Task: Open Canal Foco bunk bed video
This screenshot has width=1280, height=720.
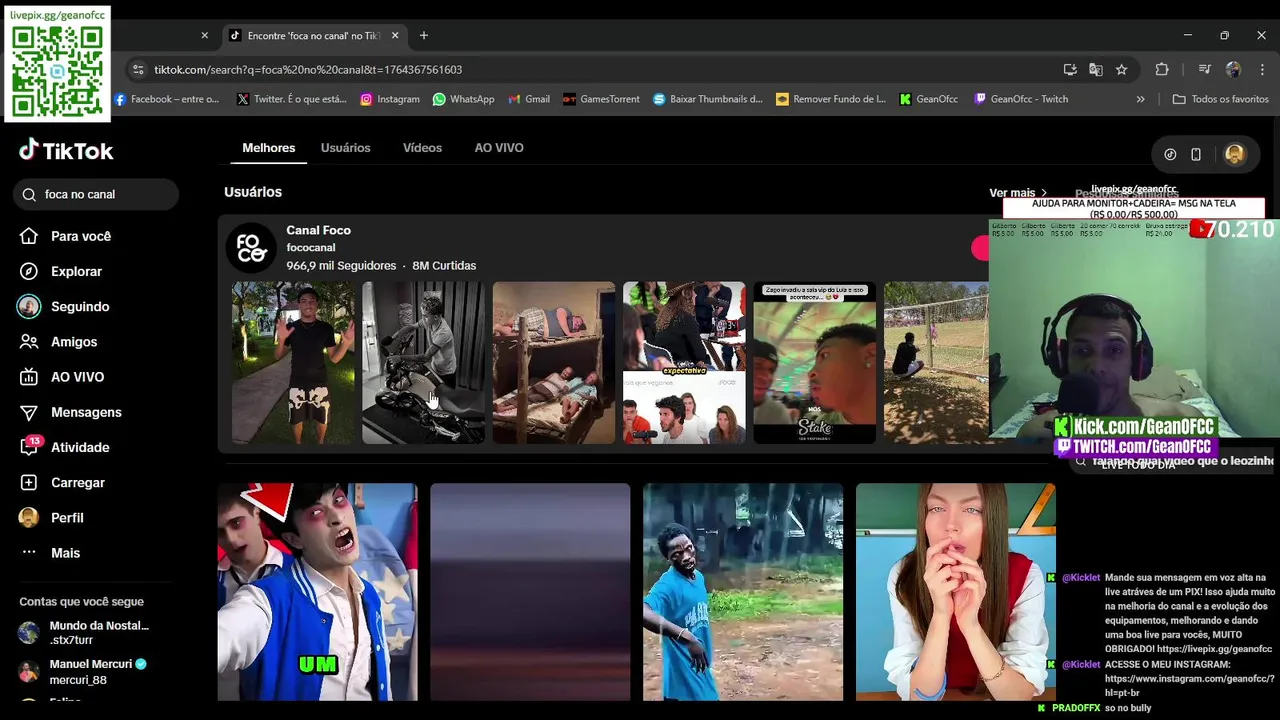Action: 554,362
